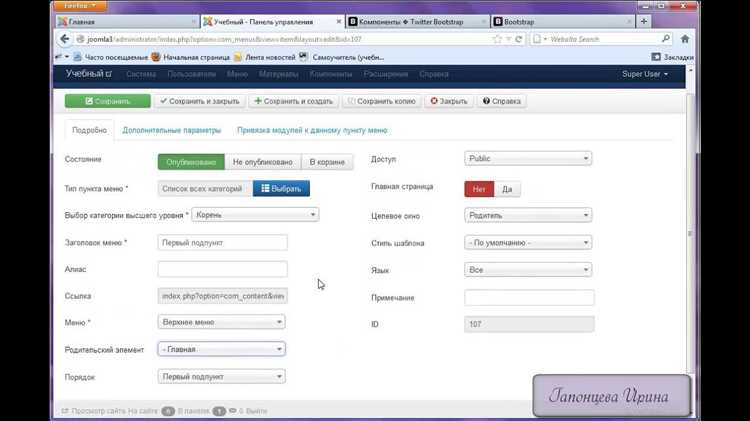Click the green Сохранить button
Image resolution: width=750 pixels, height=421 pixels.
tap(108, 101)
